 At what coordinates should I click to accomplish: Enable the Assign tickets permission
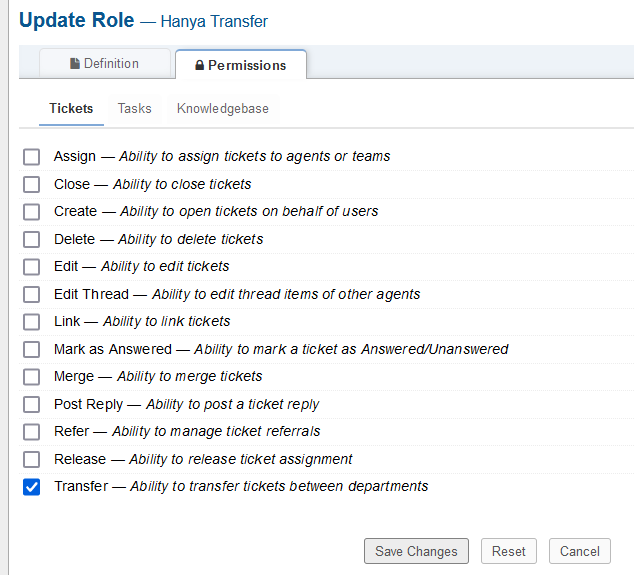[32, 157]
